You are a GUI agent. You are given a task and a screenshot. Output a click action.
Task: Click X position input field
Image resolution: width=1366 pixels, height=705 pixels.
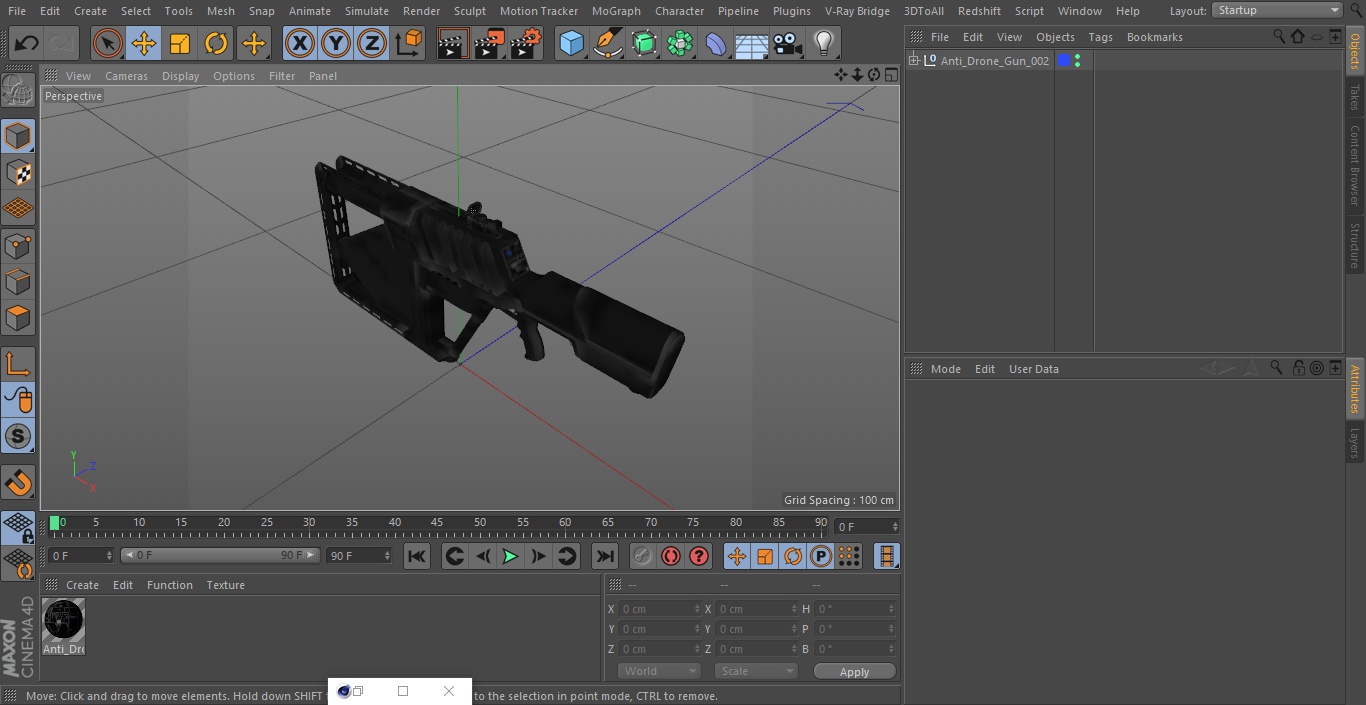(659, 609)
